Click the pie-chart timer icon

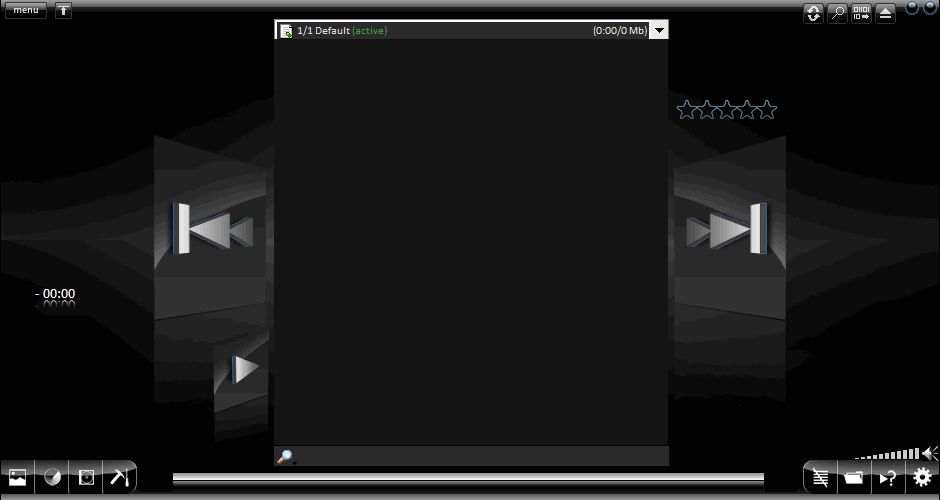[52, 477]
